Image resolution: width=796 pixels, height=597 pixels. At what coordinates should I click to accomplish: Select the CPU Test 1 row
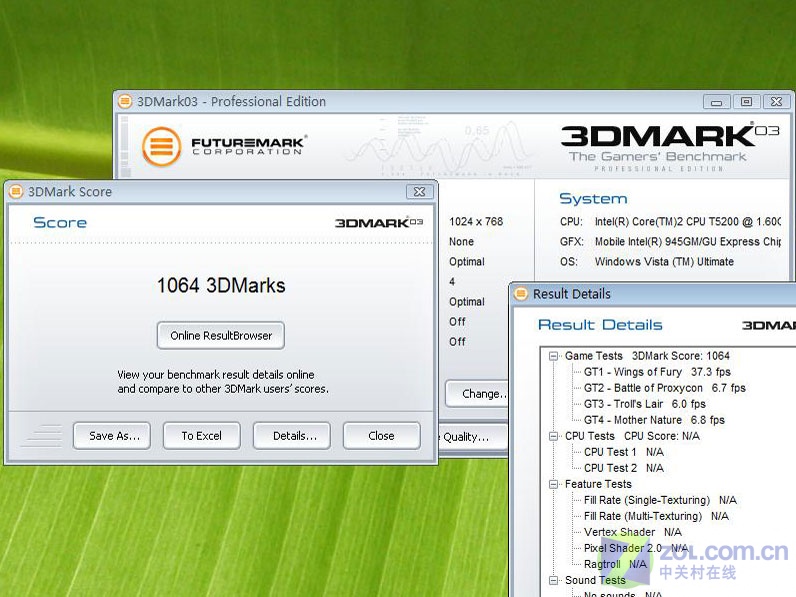coord(624,452)
